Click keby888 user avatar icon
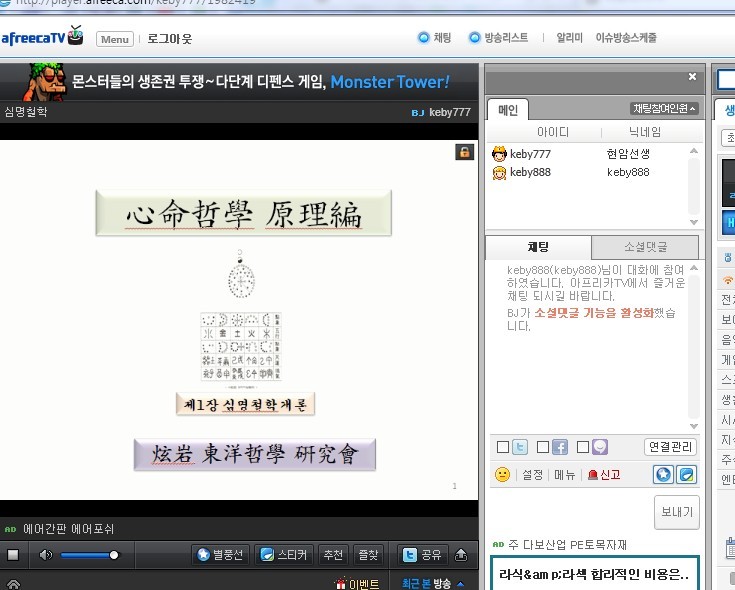Image resolution: width=735 pixels, height=590 pixels. [499, 173]
